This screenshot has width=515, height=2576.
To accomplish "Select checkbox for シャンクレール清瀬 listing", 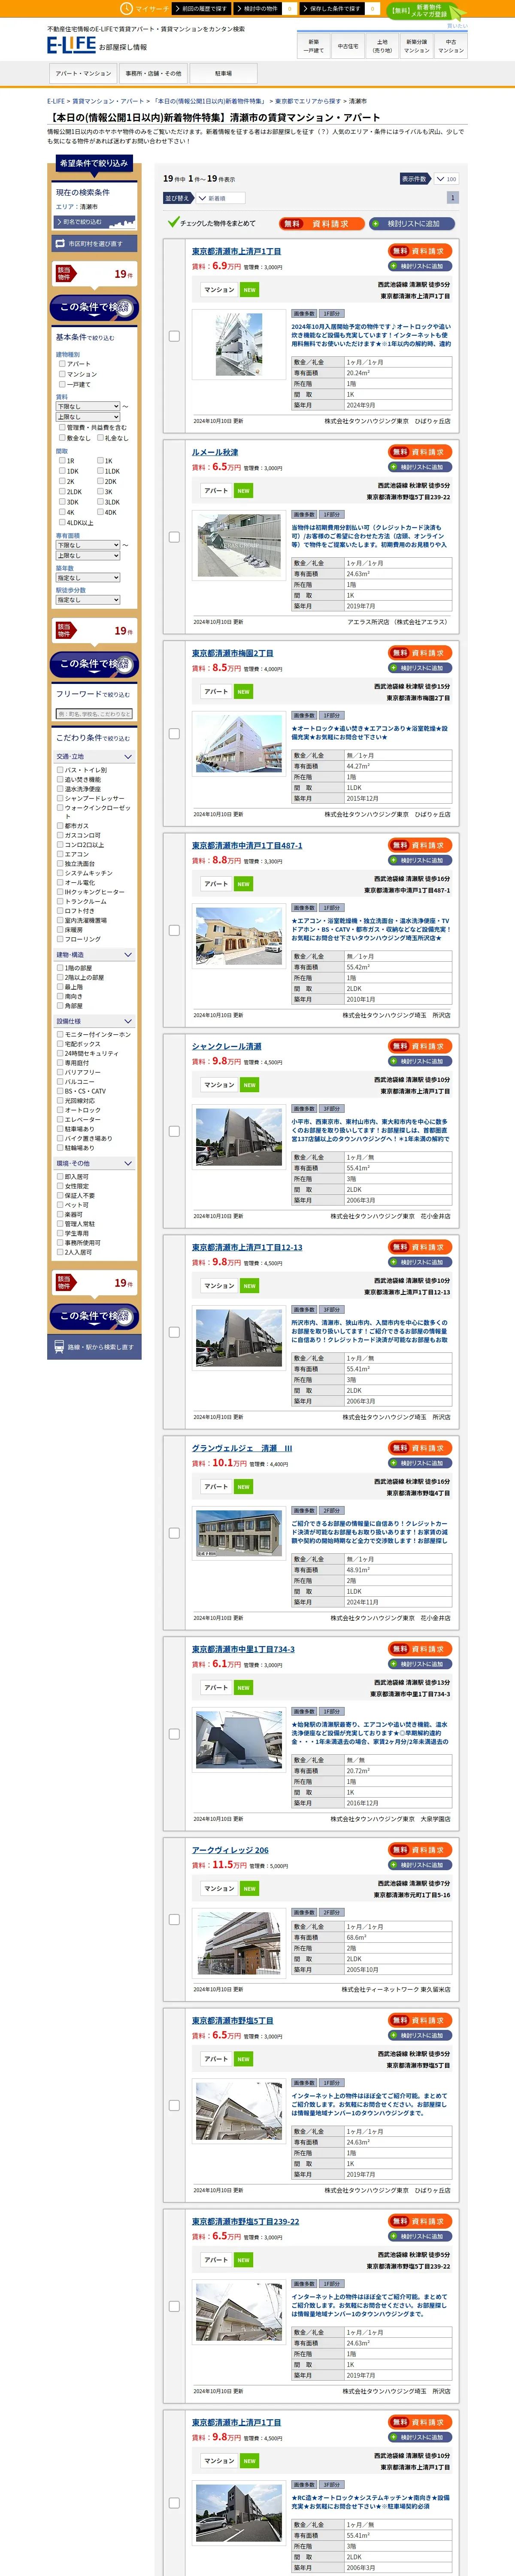I will 174,1131.
